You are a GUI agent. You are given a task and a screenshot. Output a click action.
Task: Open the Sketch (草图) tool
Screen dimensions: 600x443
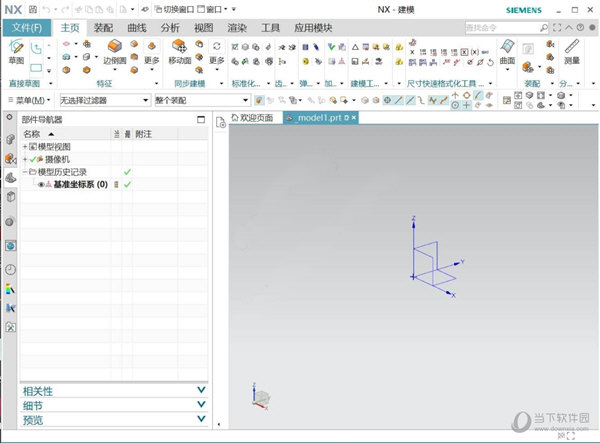tap(16, 51)
